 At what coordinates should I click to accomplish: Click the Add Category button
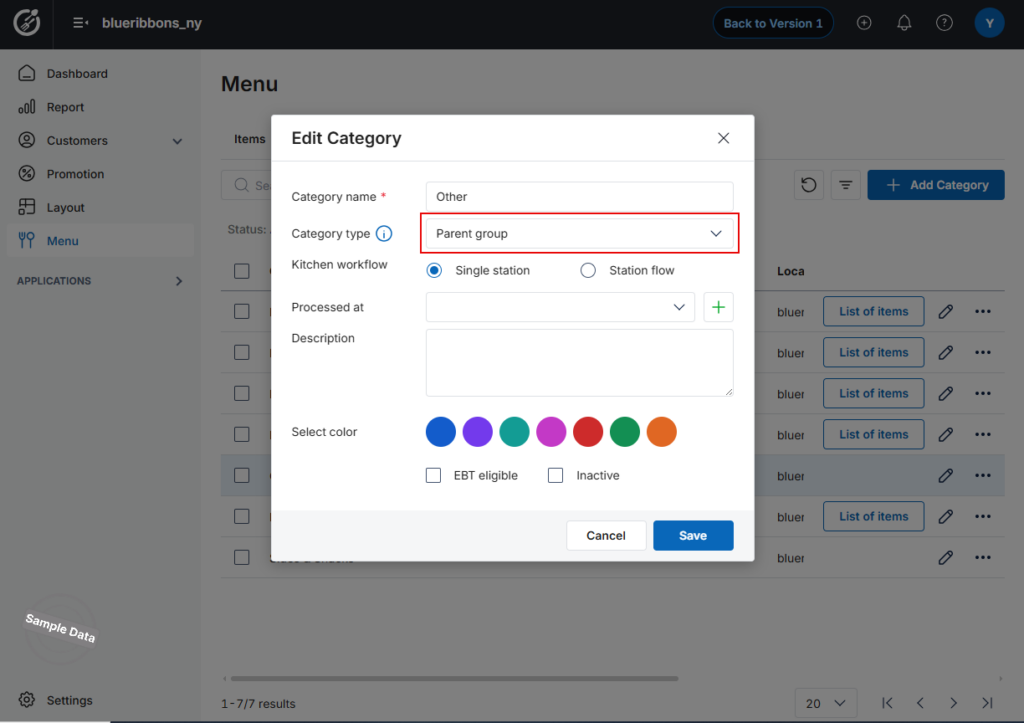tap(936, 185)
